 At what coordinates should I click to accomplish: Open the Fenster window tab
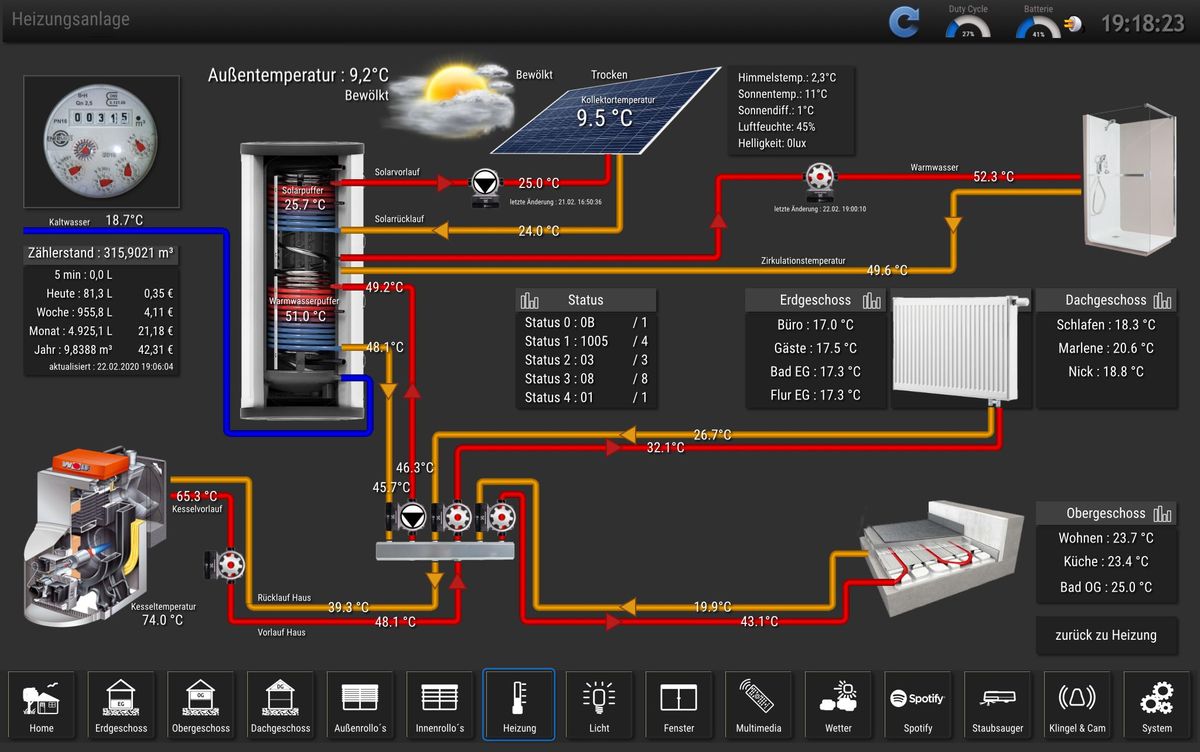click(x=679, y=706)
